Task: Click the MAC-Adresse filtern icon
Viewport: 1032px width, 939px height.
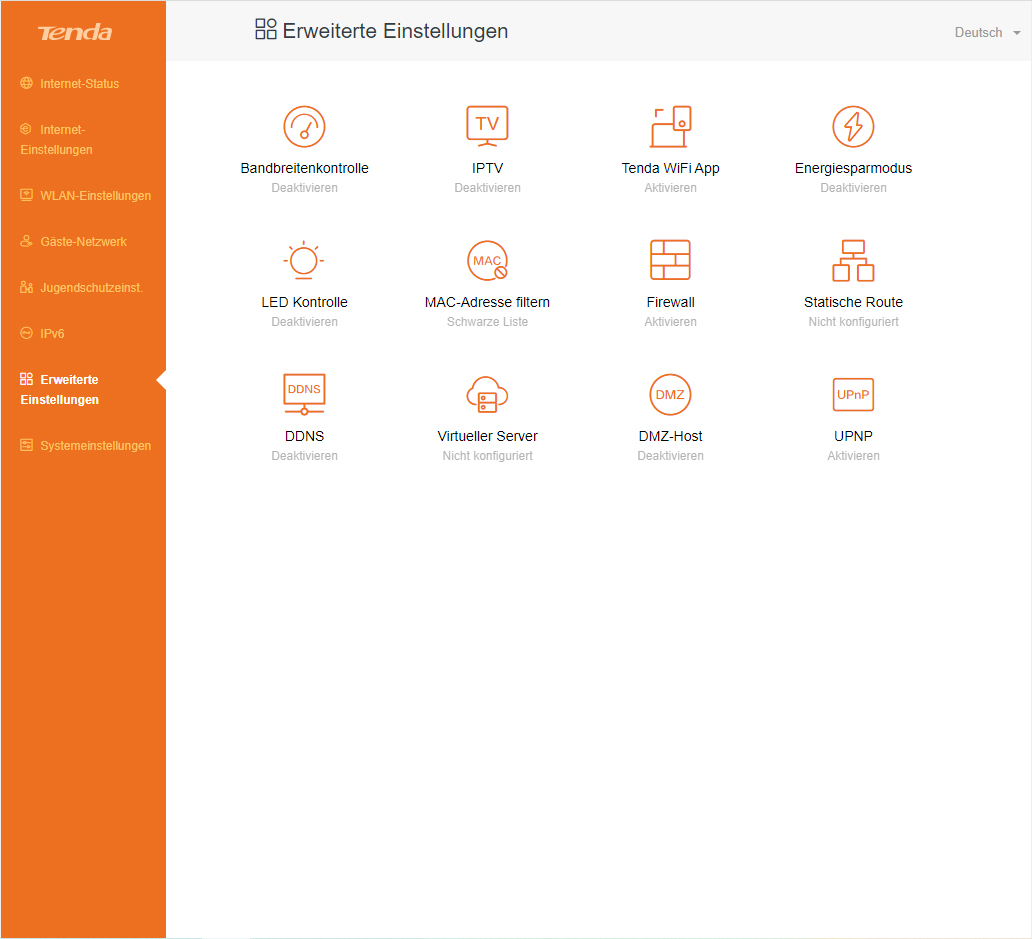Action: pyautogui.click(x=487, y=261)
